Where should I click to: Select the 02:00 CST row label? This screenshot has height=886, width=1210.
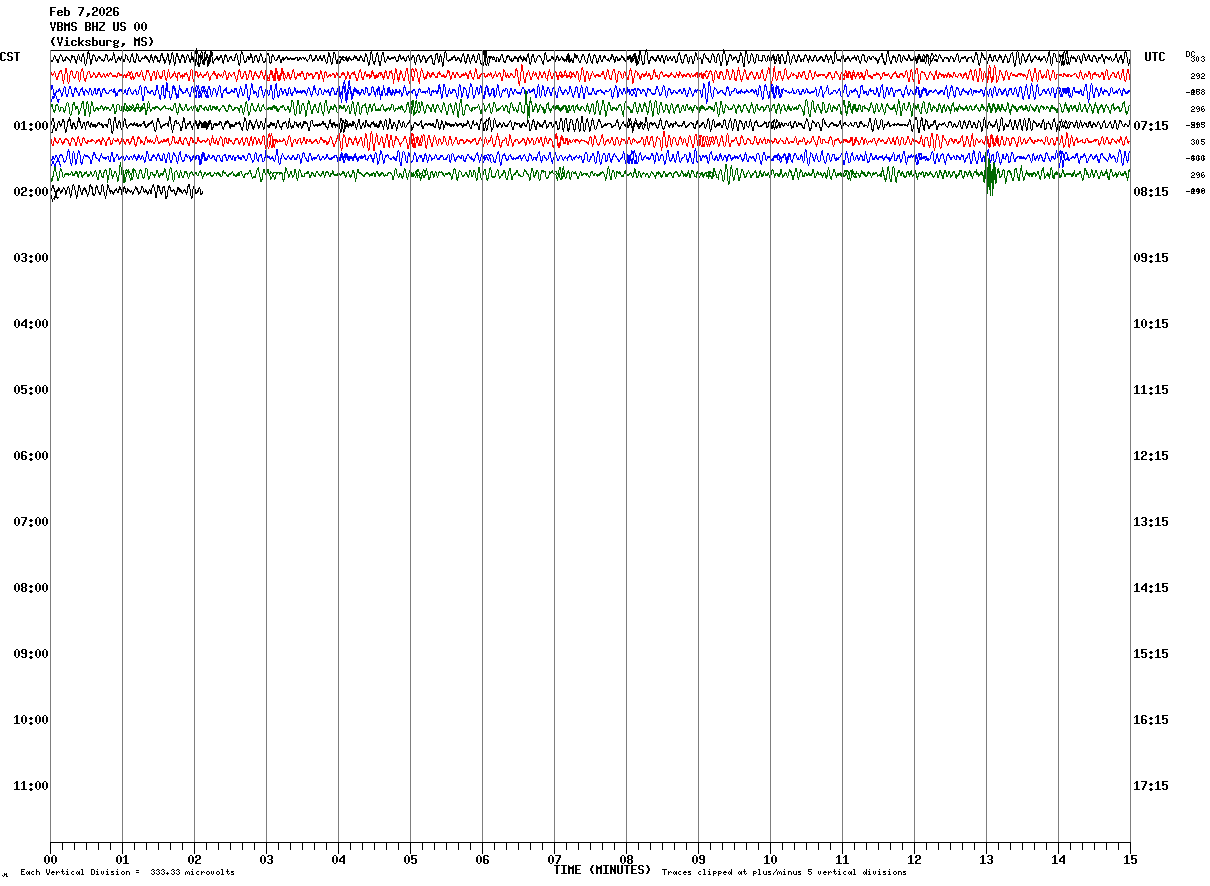[31, 192]
